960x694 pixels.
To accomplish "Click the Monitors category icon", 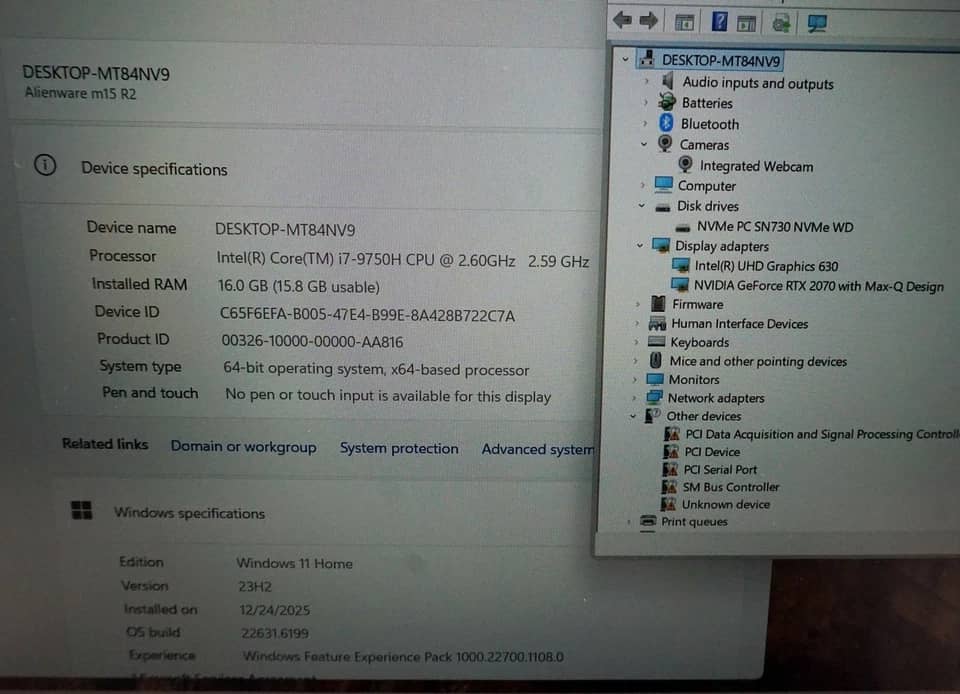I will 654,379.
